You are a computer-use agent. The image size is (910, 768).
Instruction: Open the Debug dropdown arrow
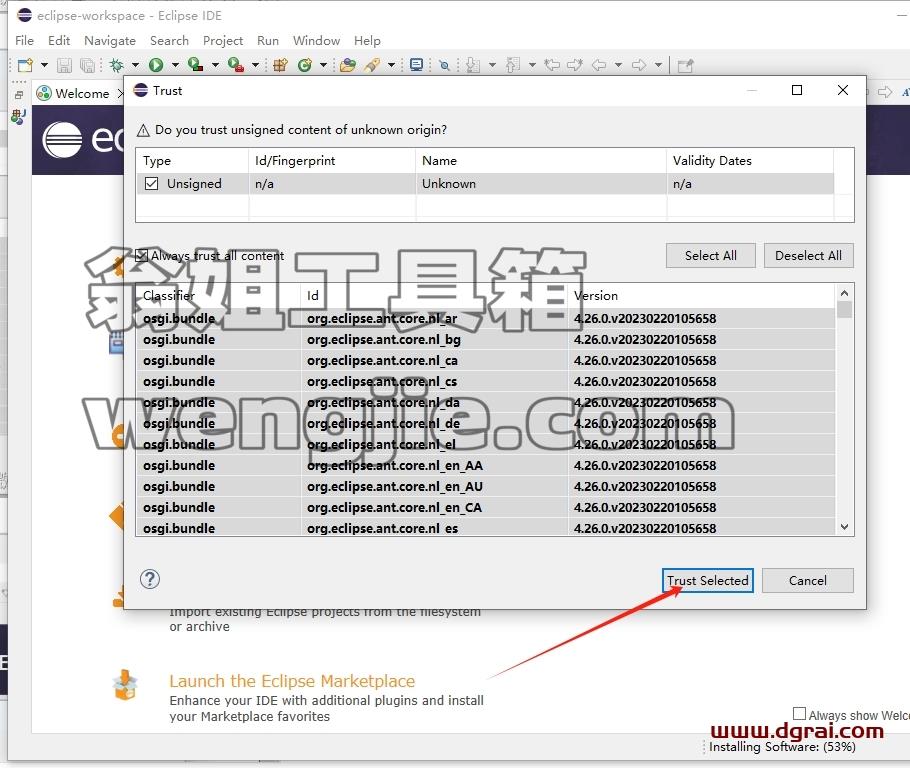pyautogui.click(x=135, y=65)
